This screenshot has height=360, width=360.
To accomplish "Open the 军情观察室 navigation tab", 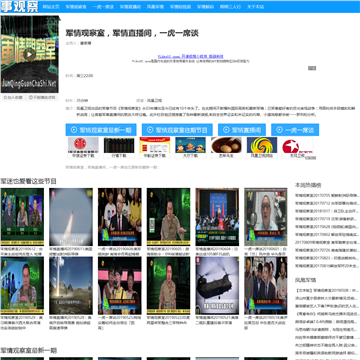I will tap(76, 7).
